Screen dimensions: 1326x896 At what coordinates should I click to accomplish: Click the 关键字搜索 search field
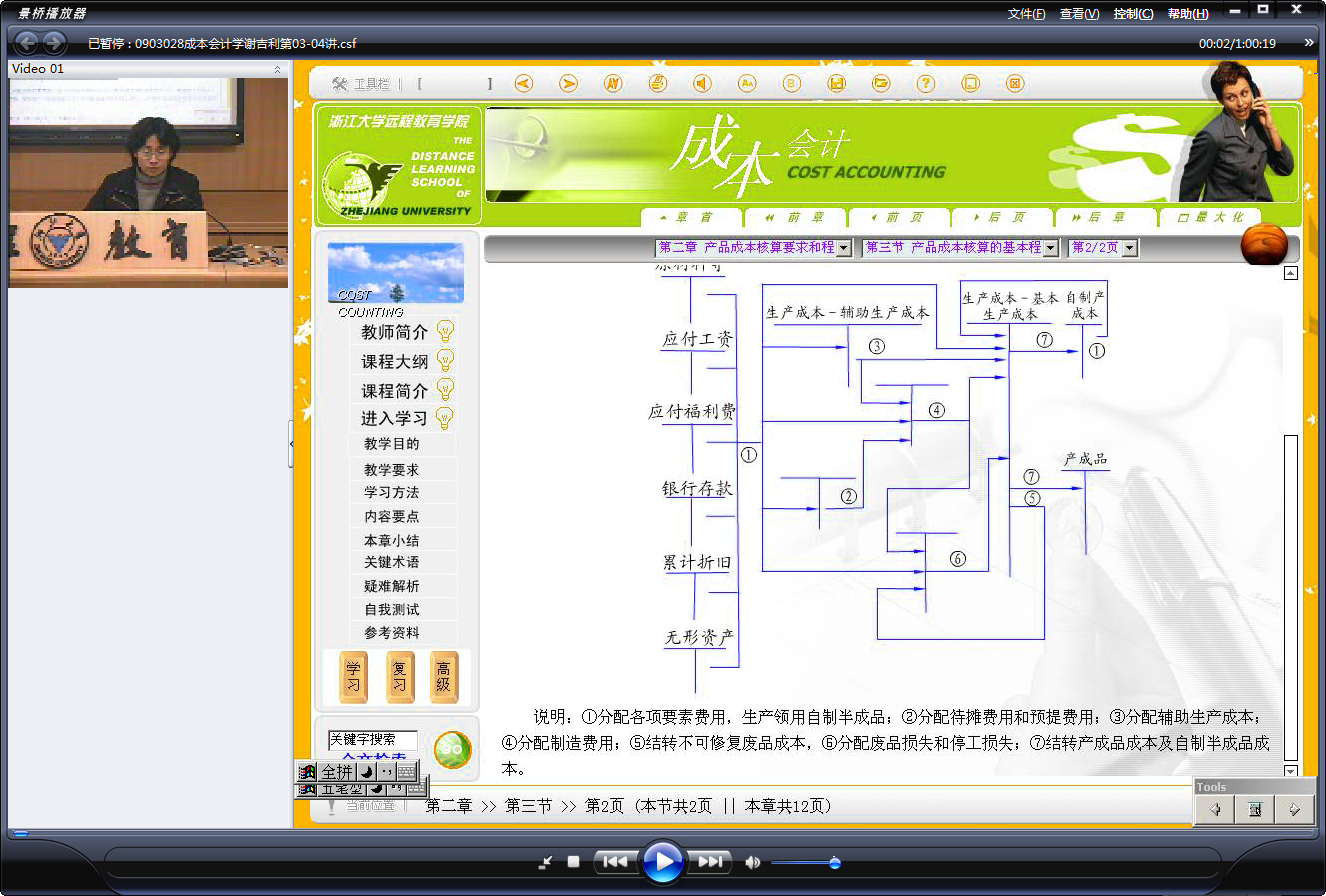pyautogui.click(x=373, y=740)
